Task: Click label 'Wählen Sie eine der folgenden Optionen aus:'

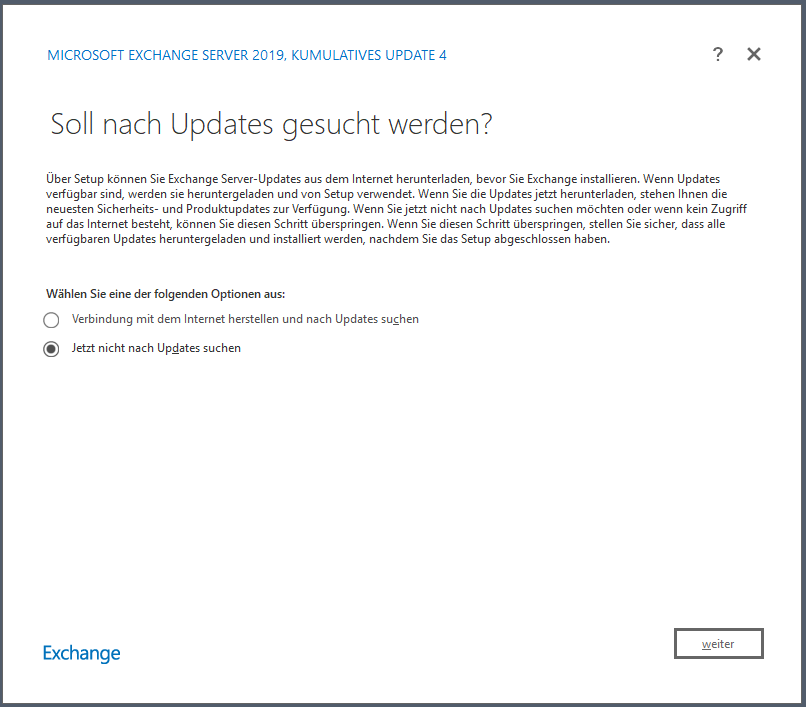Action: (x=166, y=294)
